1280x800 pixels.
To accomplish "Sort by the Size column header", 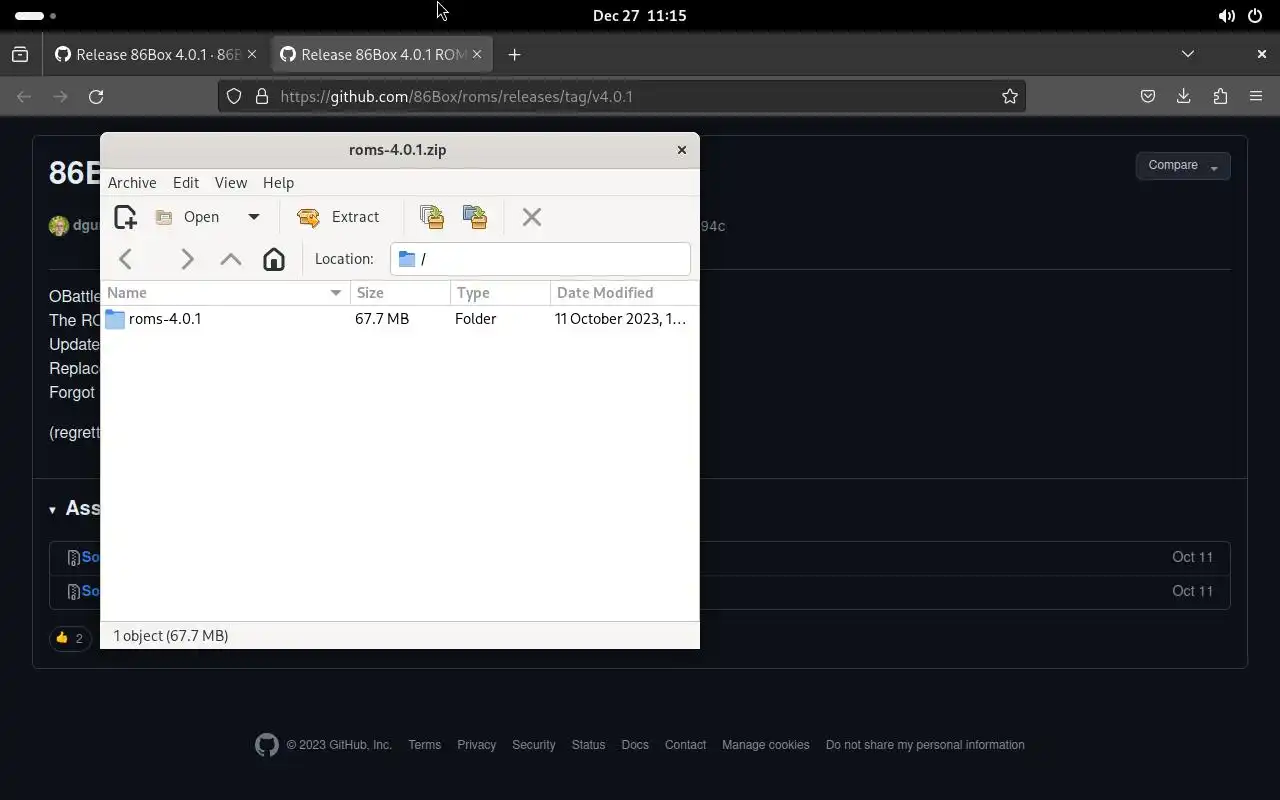I will pos(400,293).
